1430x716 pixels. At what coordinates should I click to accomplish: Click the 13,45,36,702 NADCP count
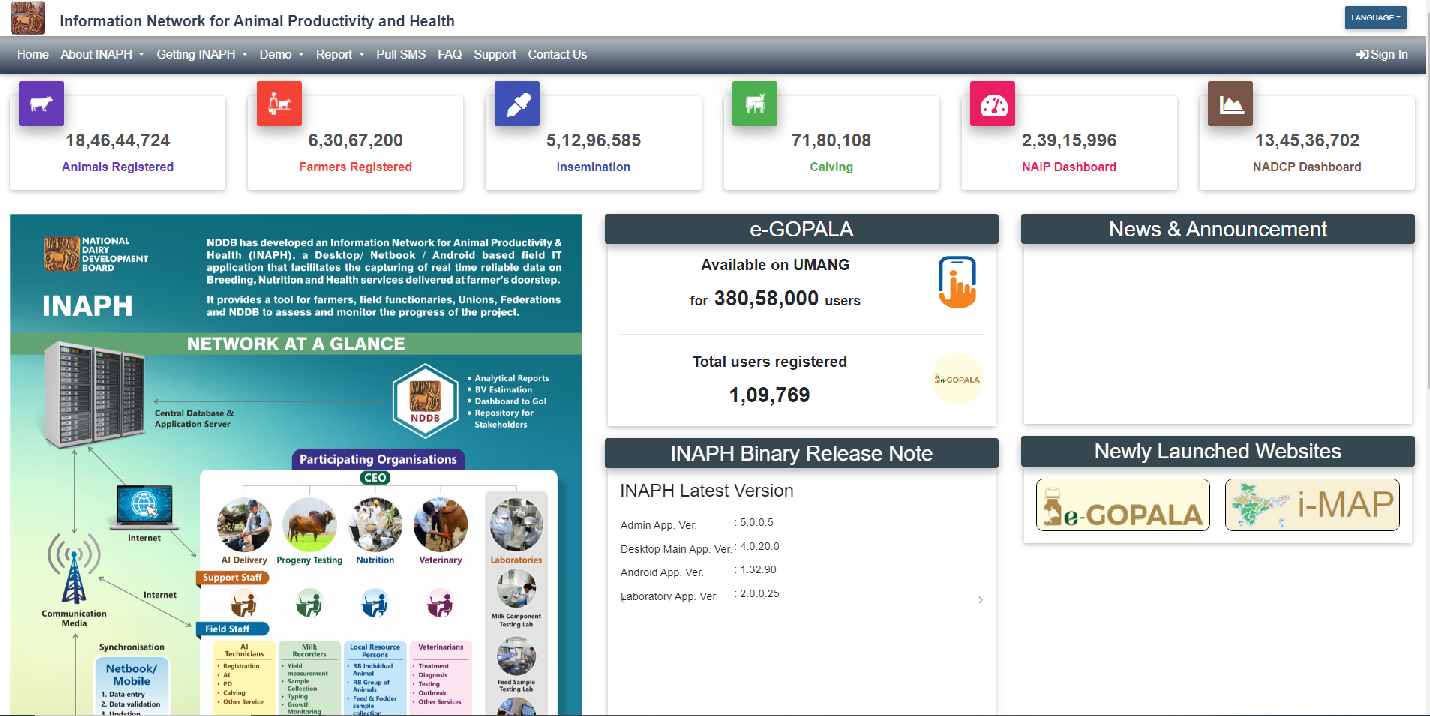1307,141
